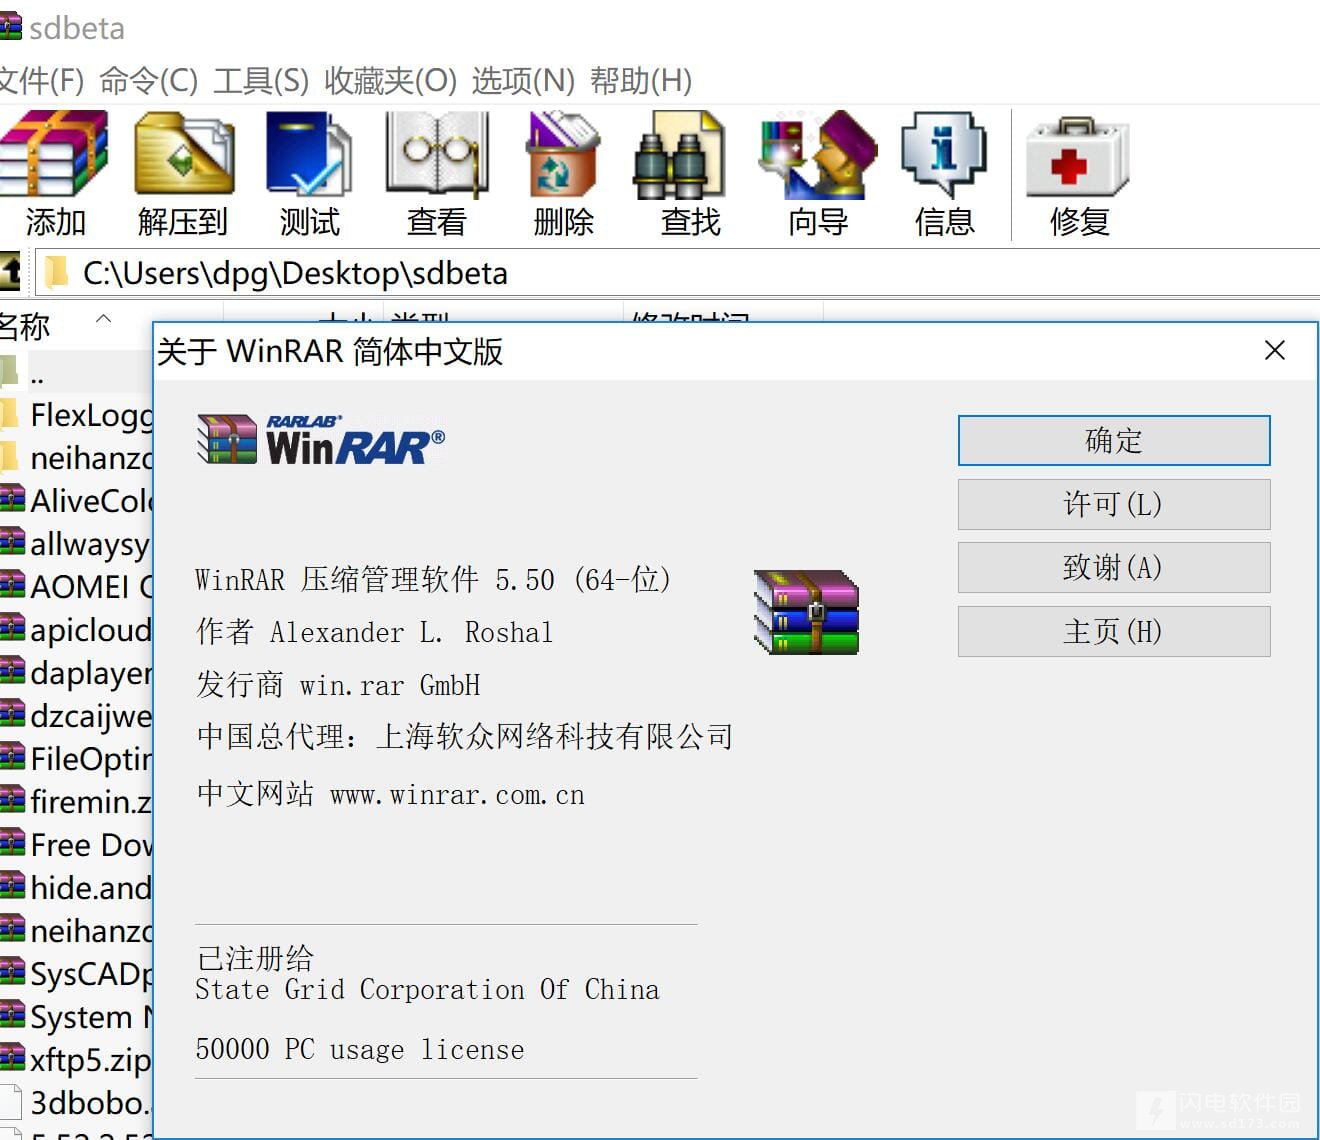Select the hide.and archive in the file list
Screen dimensions: 1320x1140
click(76, 887)
